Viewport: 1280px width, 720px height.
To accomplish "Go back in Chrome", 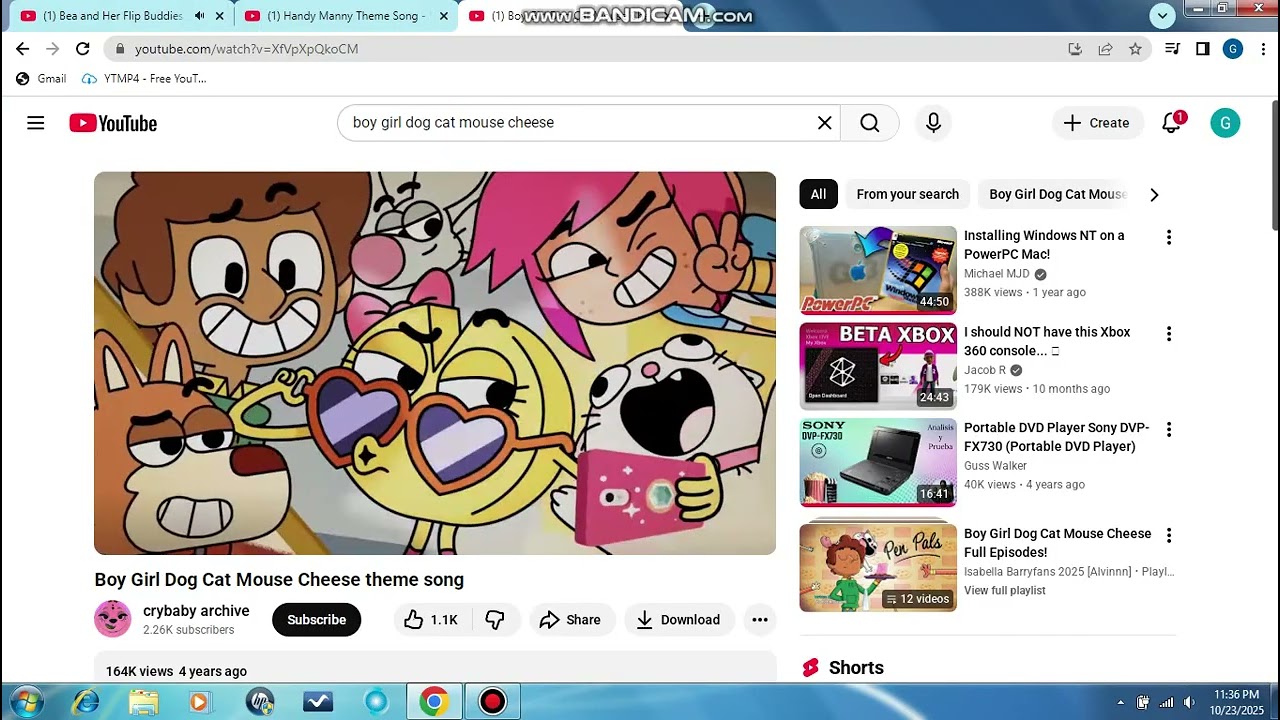I will tap(23, 48).
